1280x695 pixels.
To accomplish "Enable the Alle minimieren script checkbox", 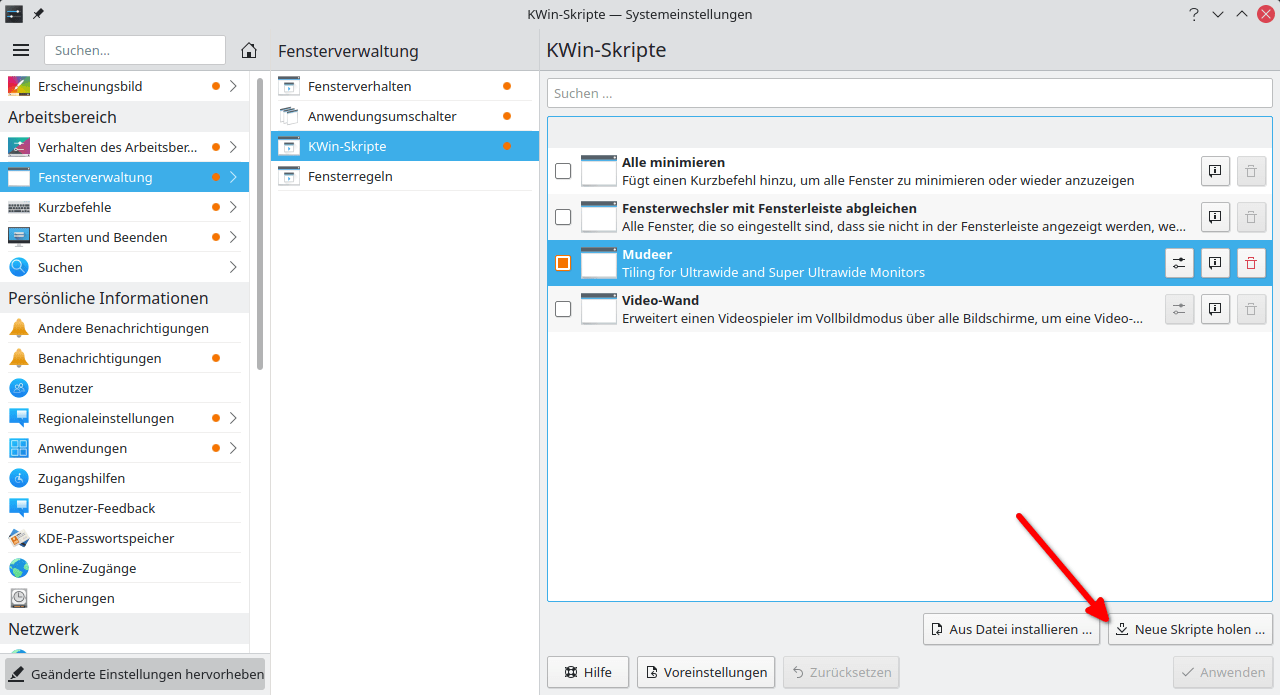I will [x=563, y=171].
